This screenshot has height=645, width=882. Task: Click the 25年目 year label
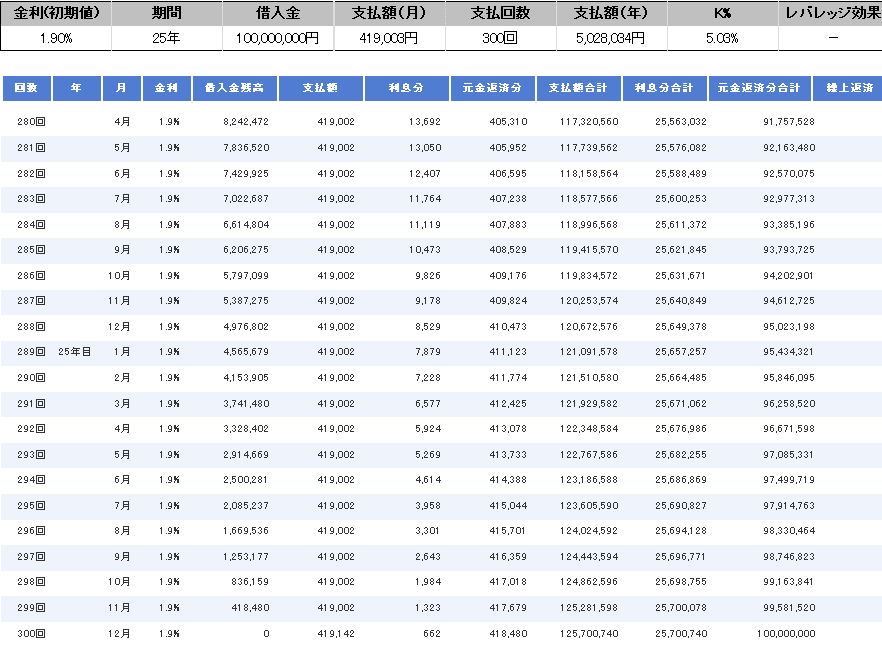pos(76,351)
